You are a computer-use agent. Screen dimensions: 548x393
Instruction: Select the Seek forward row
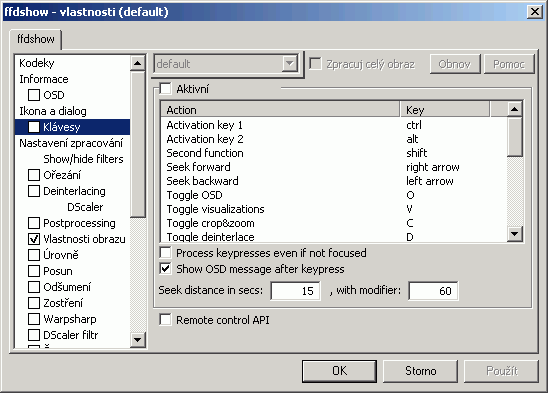334,167
